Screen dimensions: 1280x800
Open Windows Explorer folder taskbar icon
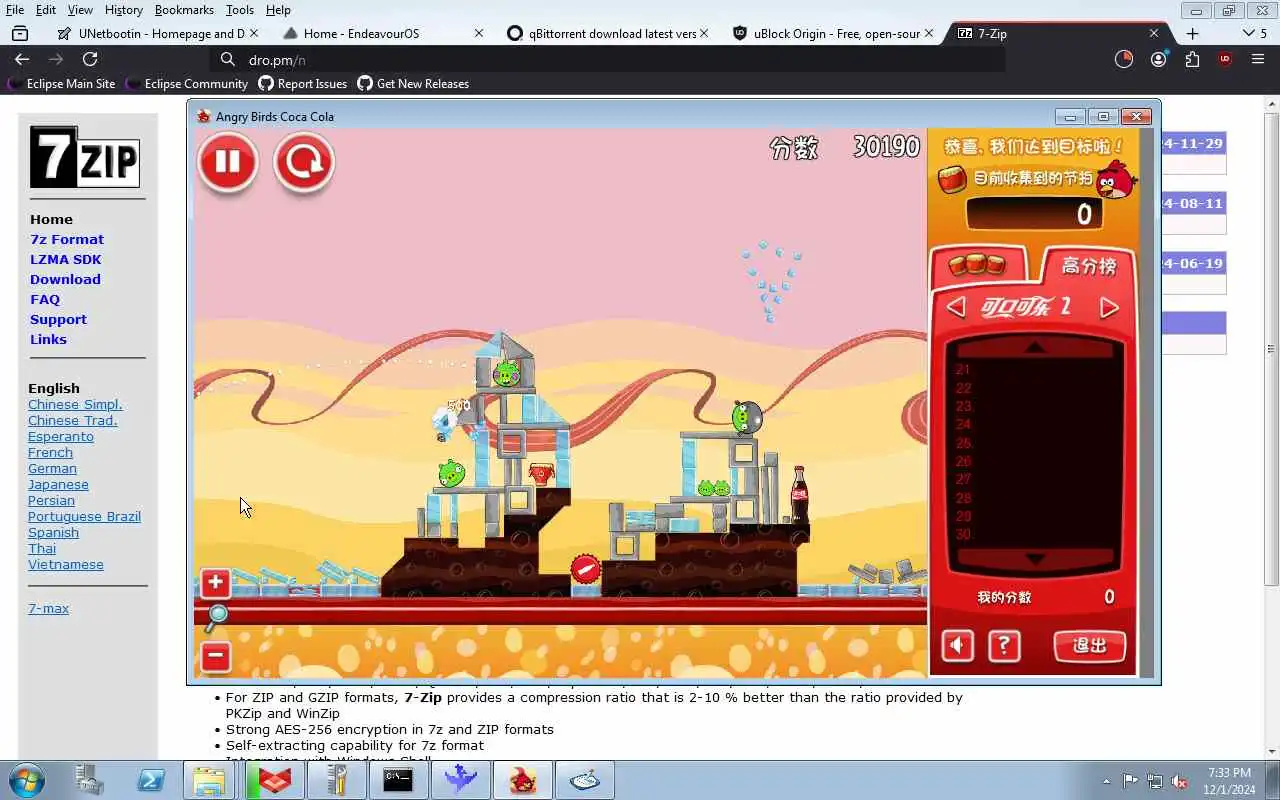tap(209, 780)
